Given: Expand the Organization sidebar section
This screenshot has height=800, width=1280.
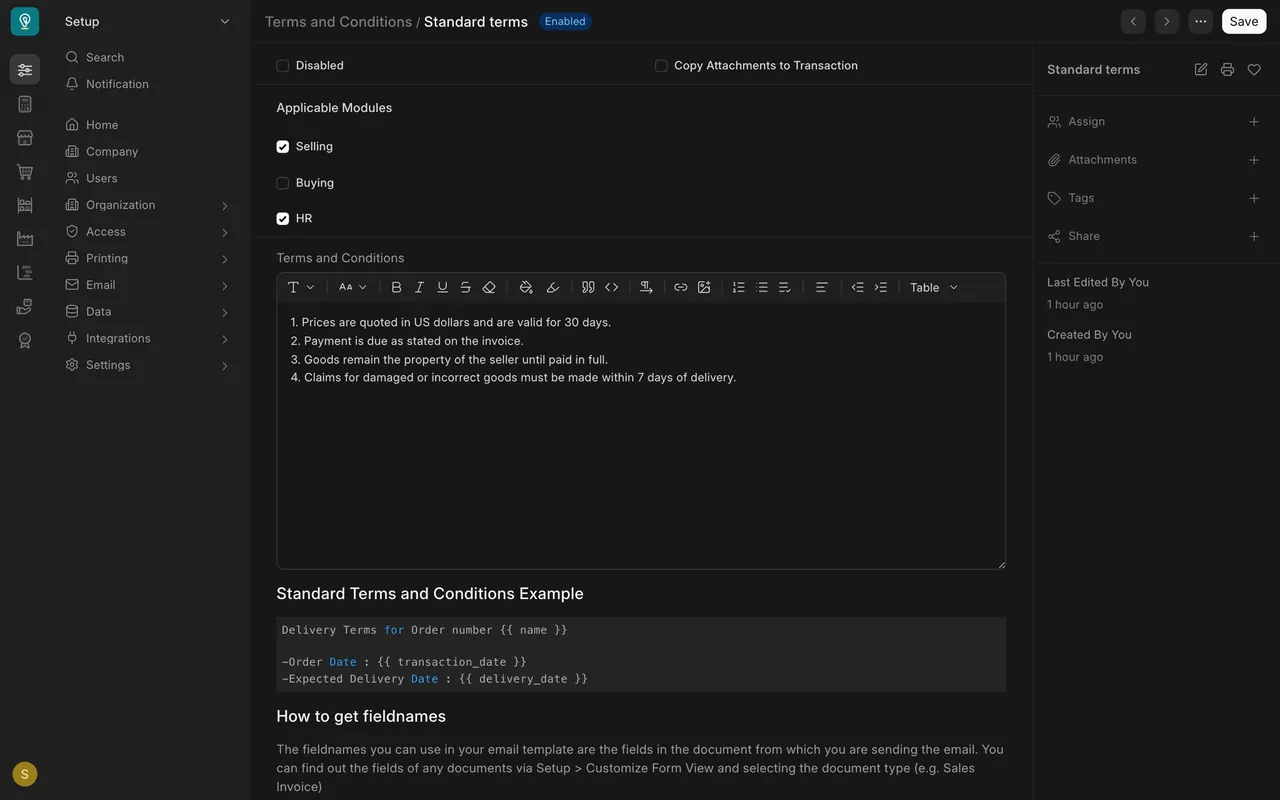Looking at the screenshot, I should tap(147, 205).
